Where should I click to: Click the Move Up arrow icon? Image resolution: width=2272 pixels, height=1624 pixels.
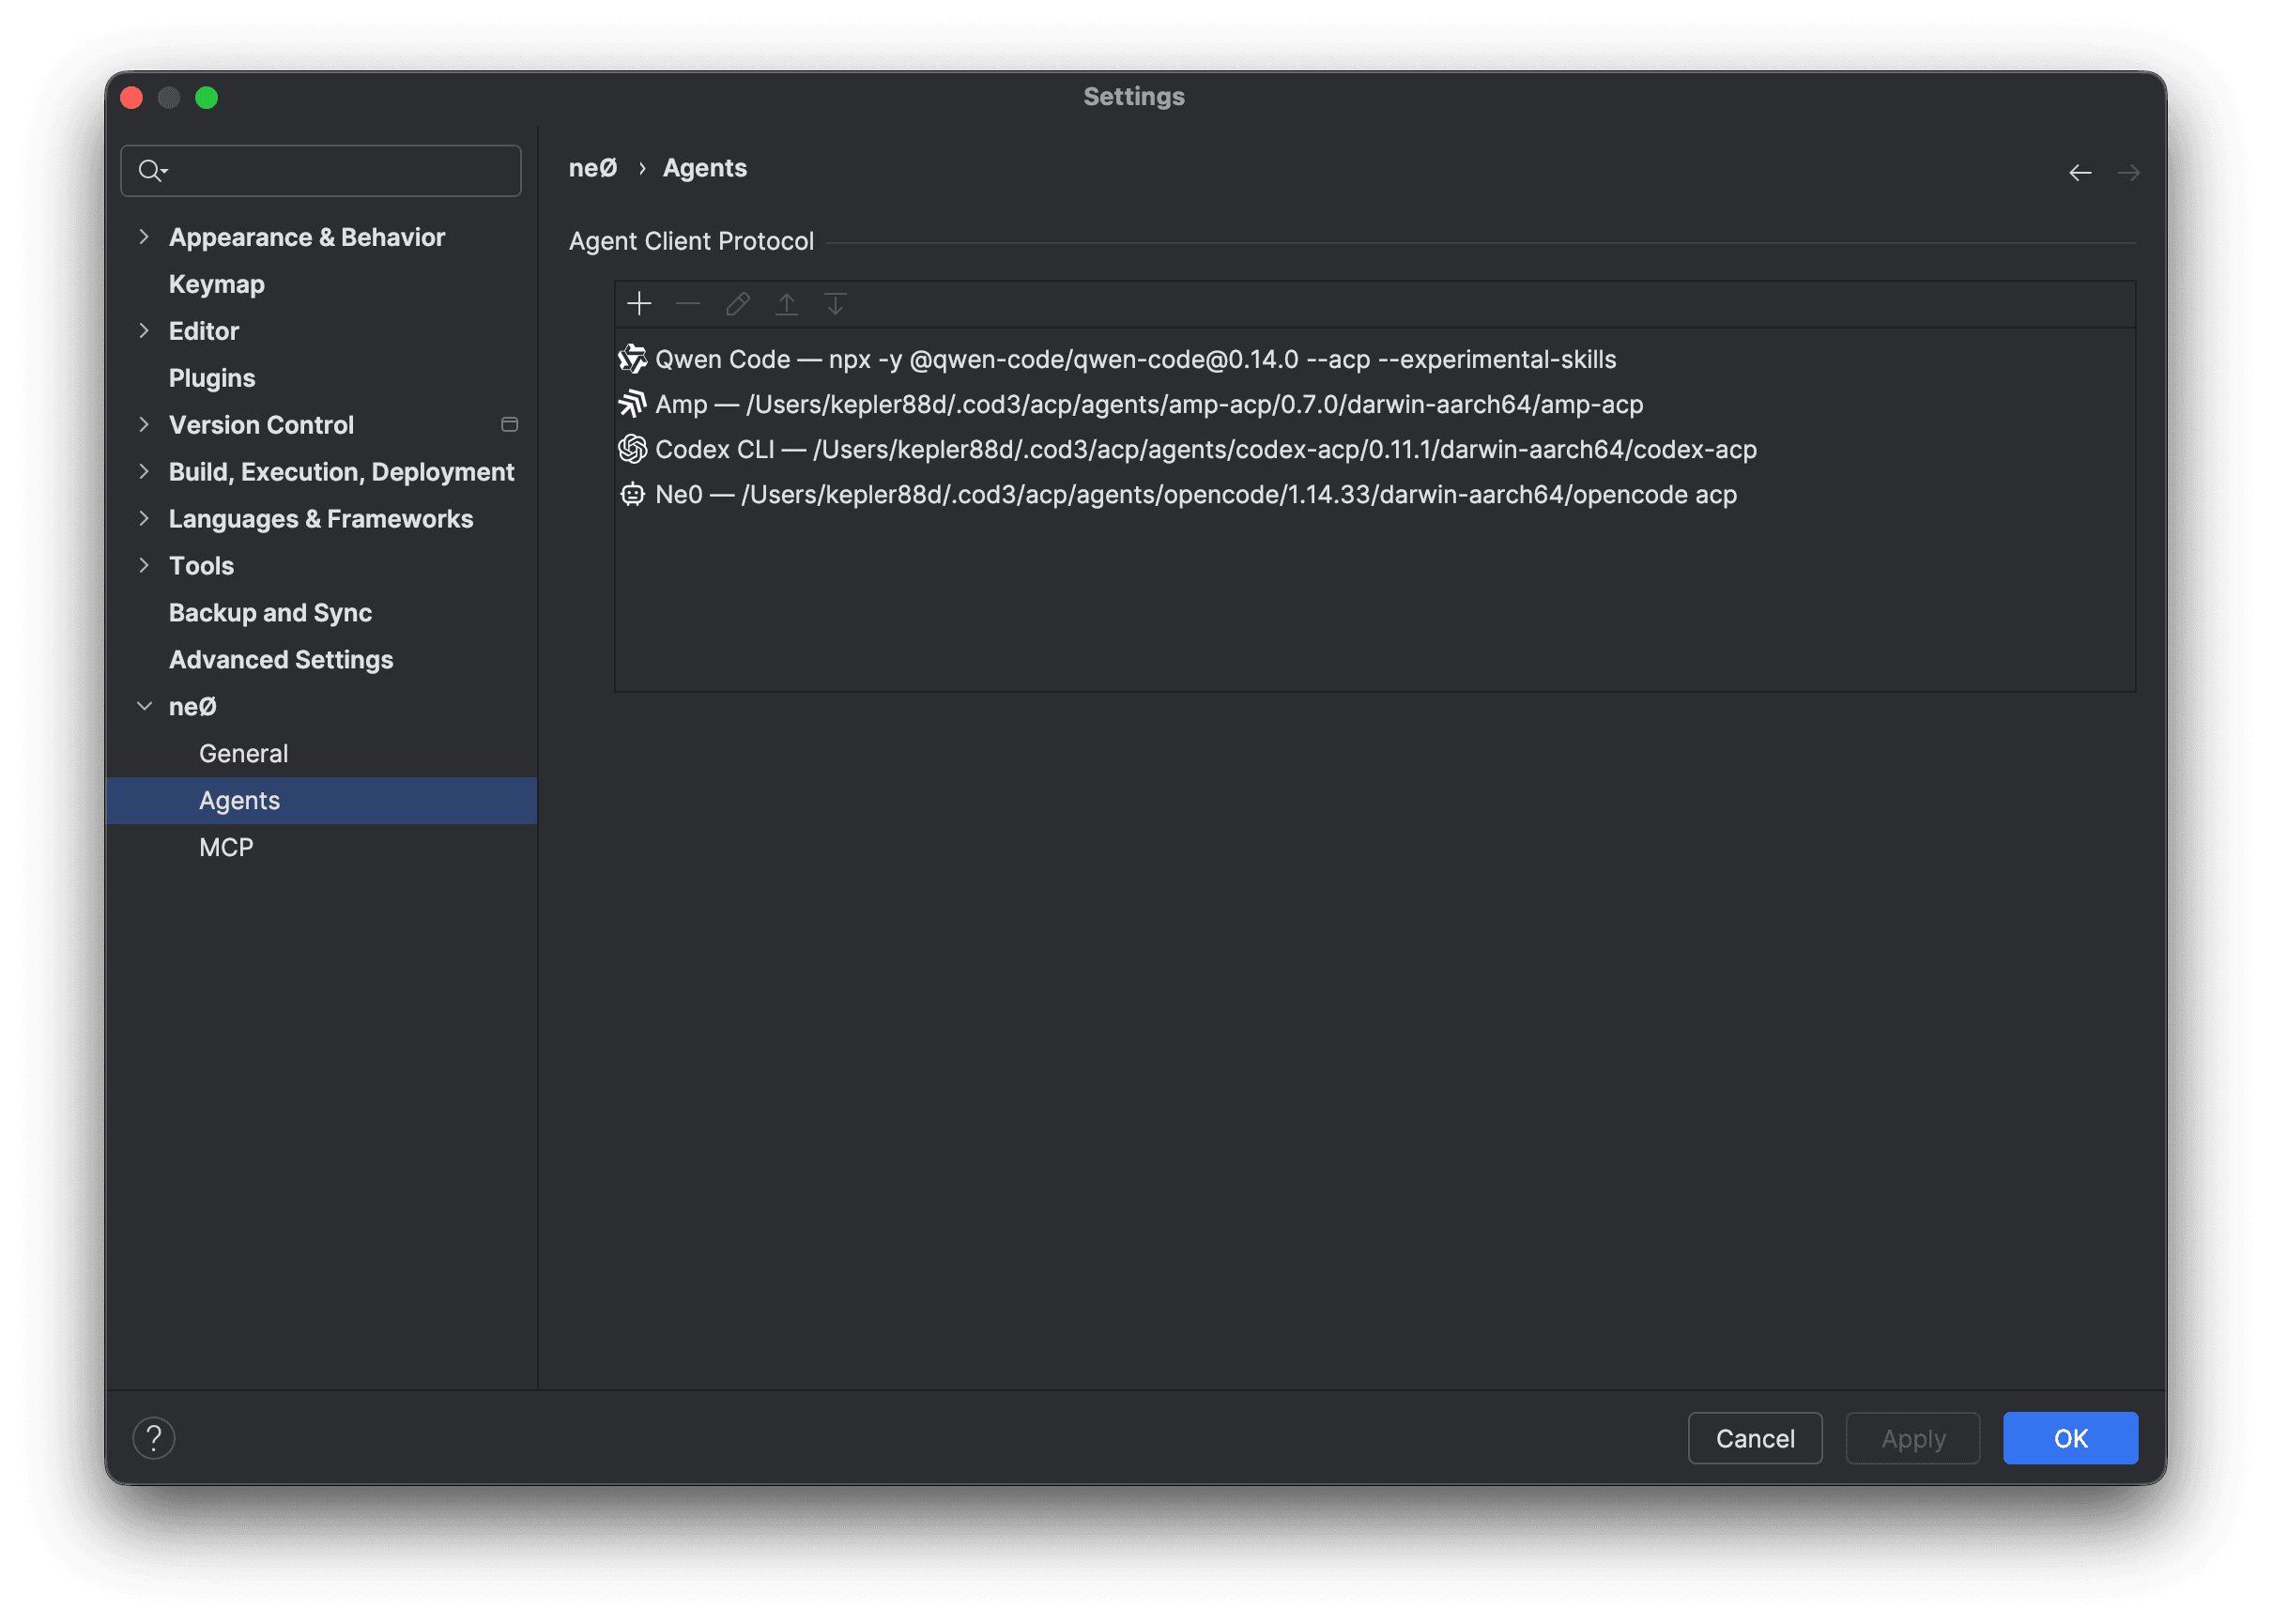point(787,303)
